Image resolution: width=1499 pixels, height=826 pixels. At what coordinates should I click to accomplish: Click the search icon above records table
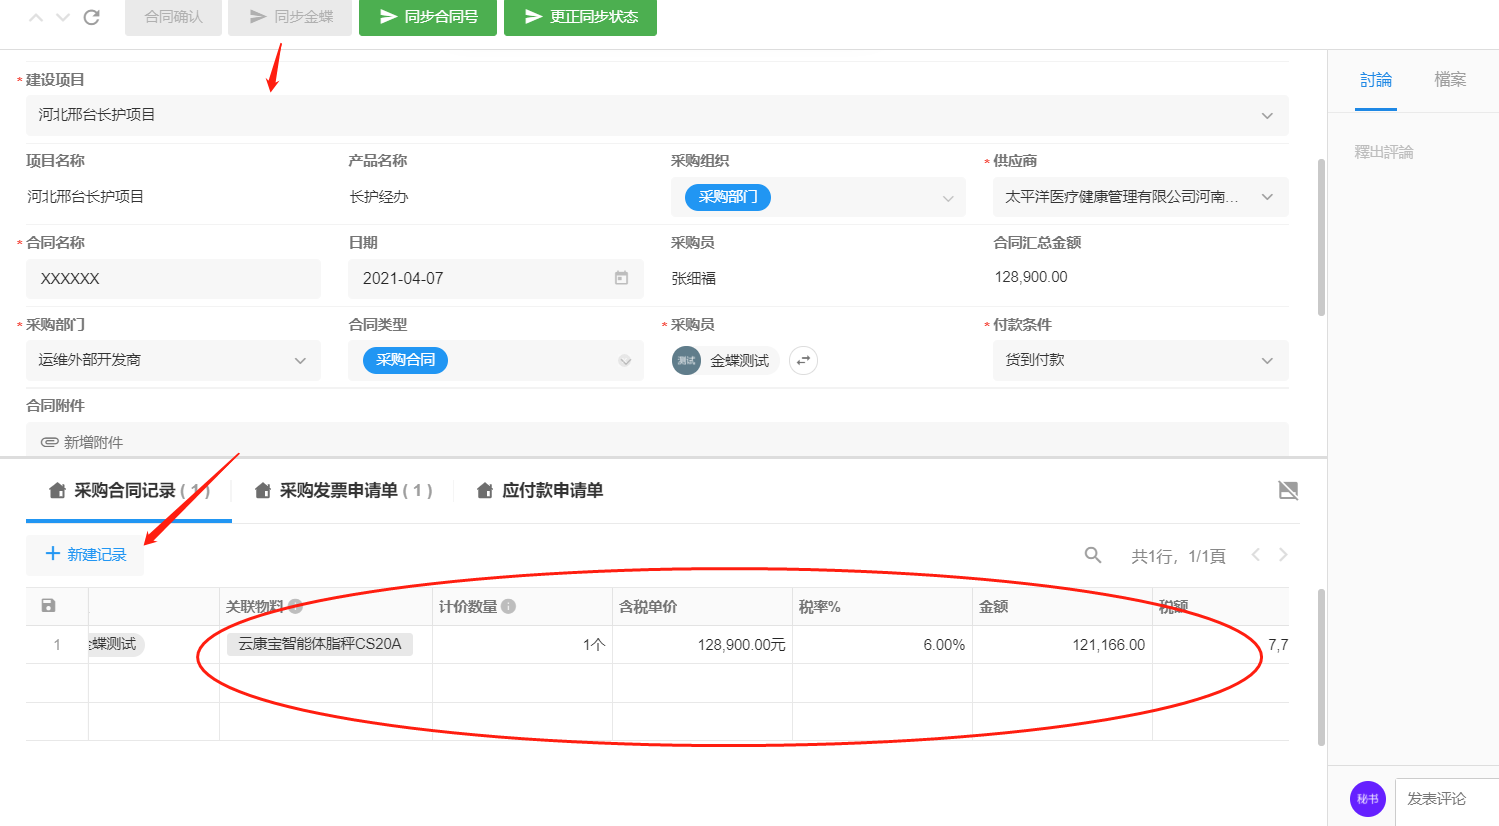pyautogui.click(x=1093, y=555)
